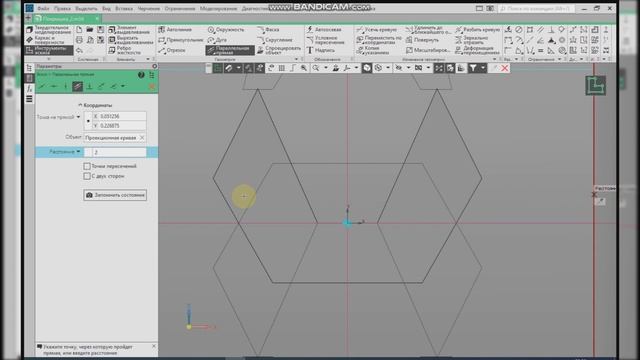Image resolution: width=640 pixels, height=360 pixels.
Task: Open file folder icon
Action: [x=90, y=30]
